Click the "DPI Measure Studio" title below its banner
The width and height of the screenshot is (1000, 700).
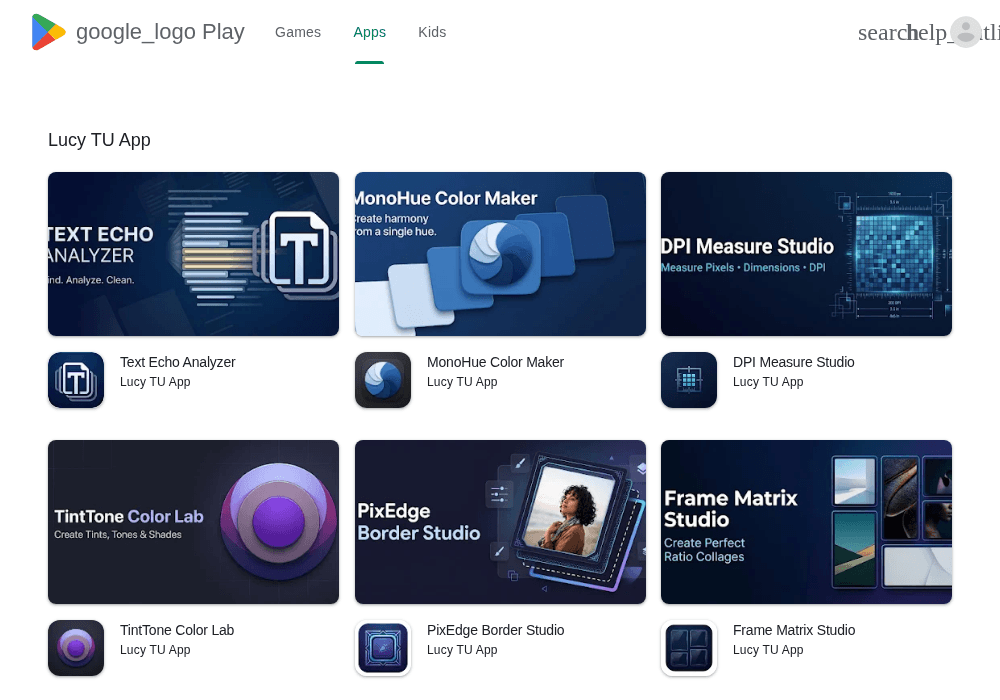[793, 362]
